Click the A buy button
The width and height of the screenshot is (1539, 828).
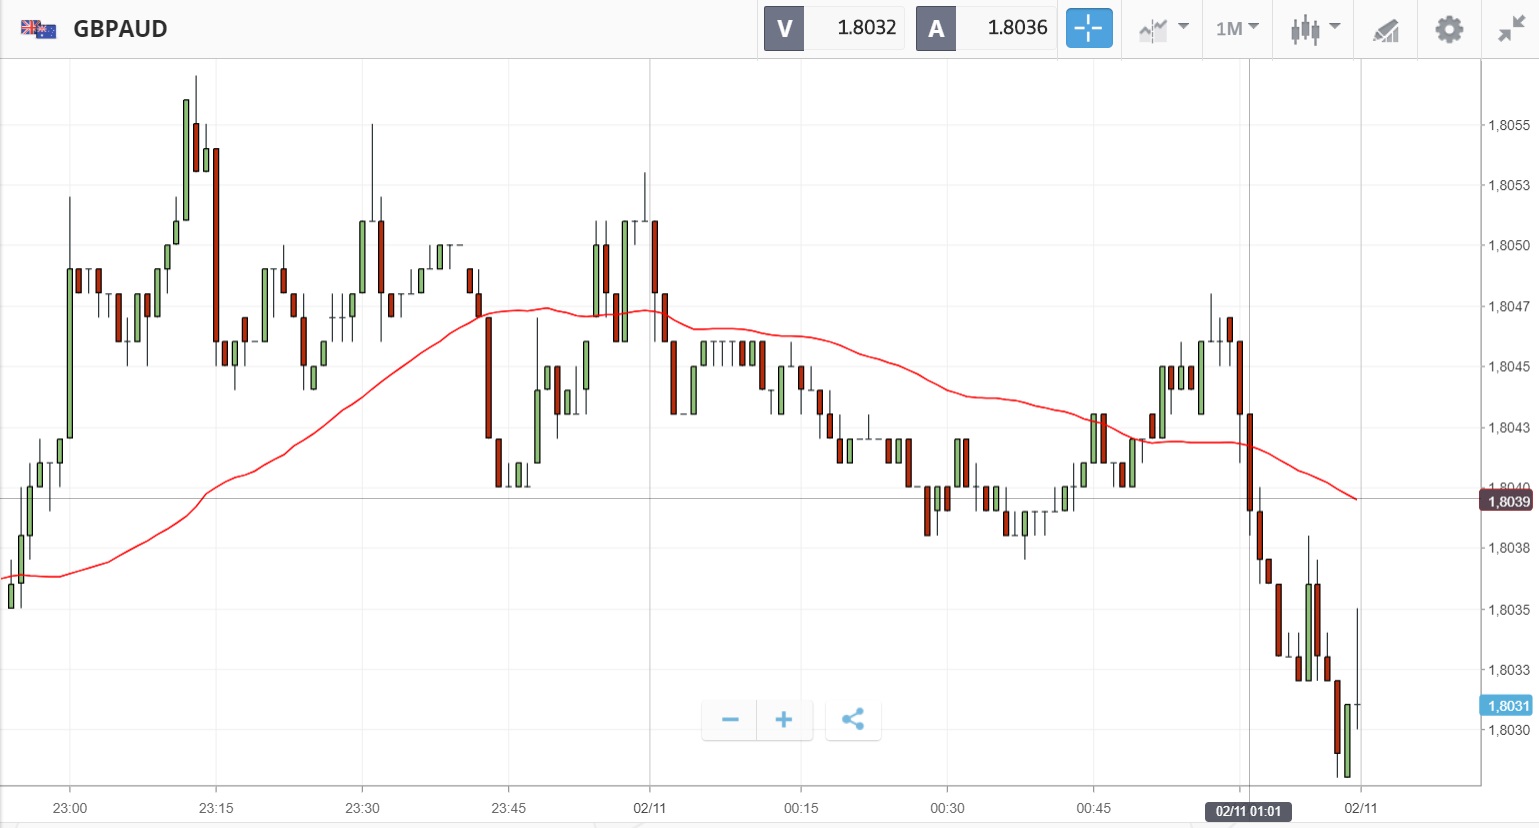(x=936, y=28)
